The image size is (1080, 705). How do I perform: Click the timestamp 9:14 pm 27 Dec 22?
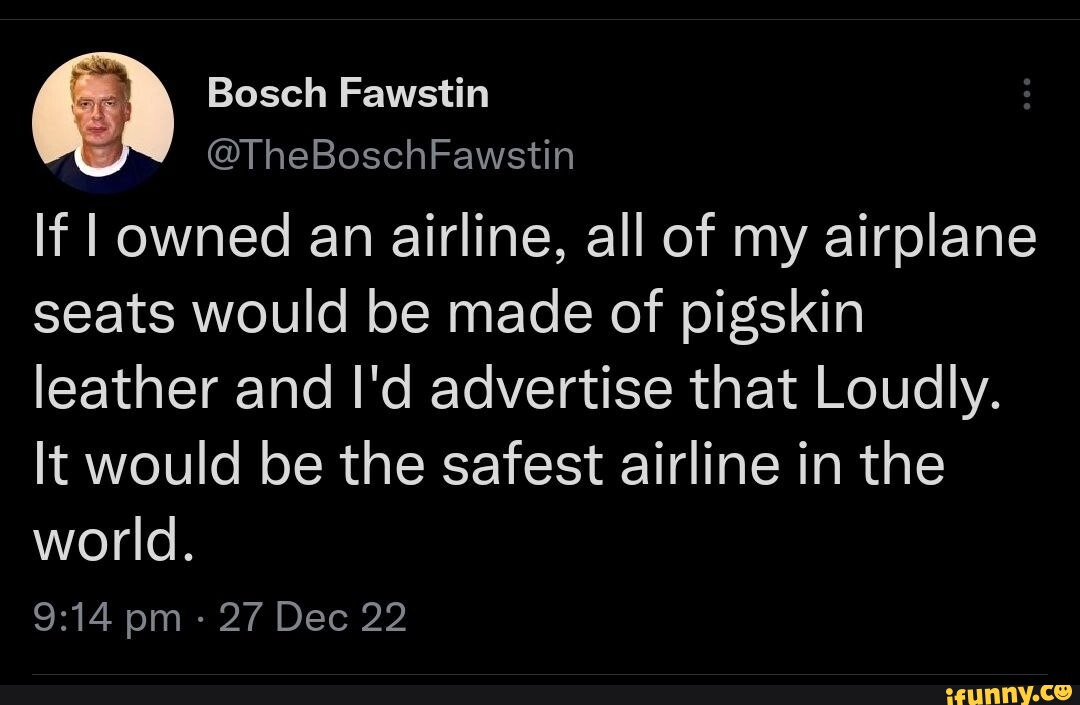220,617
